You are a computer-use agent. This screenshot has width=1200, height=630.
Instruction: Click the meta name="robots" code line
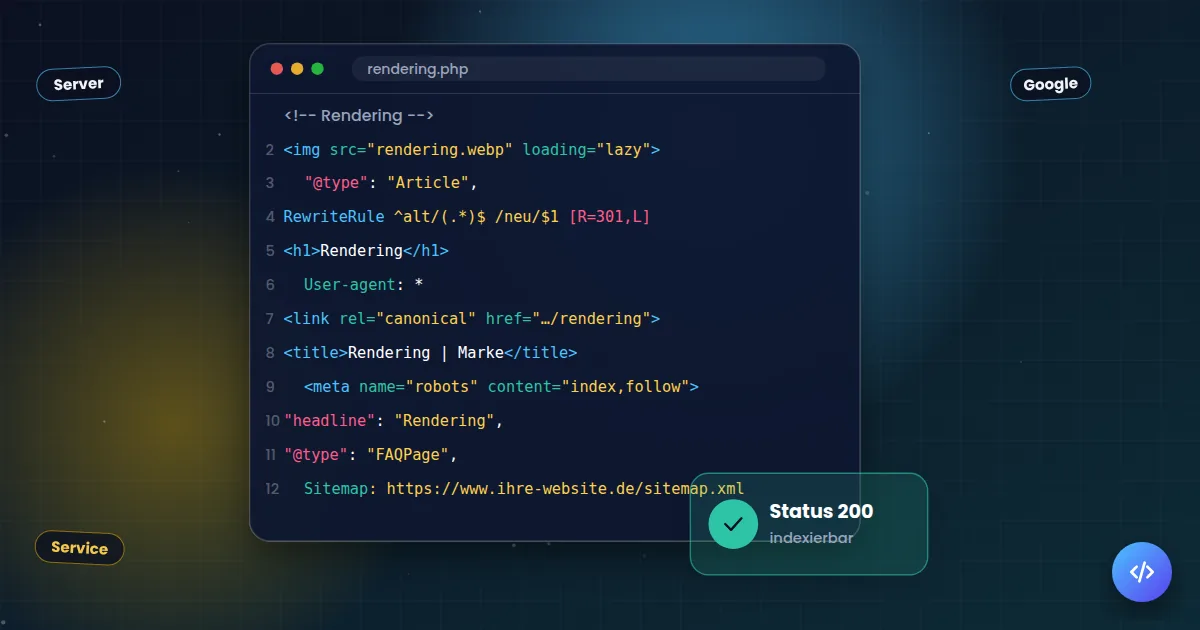pos(501,386)
